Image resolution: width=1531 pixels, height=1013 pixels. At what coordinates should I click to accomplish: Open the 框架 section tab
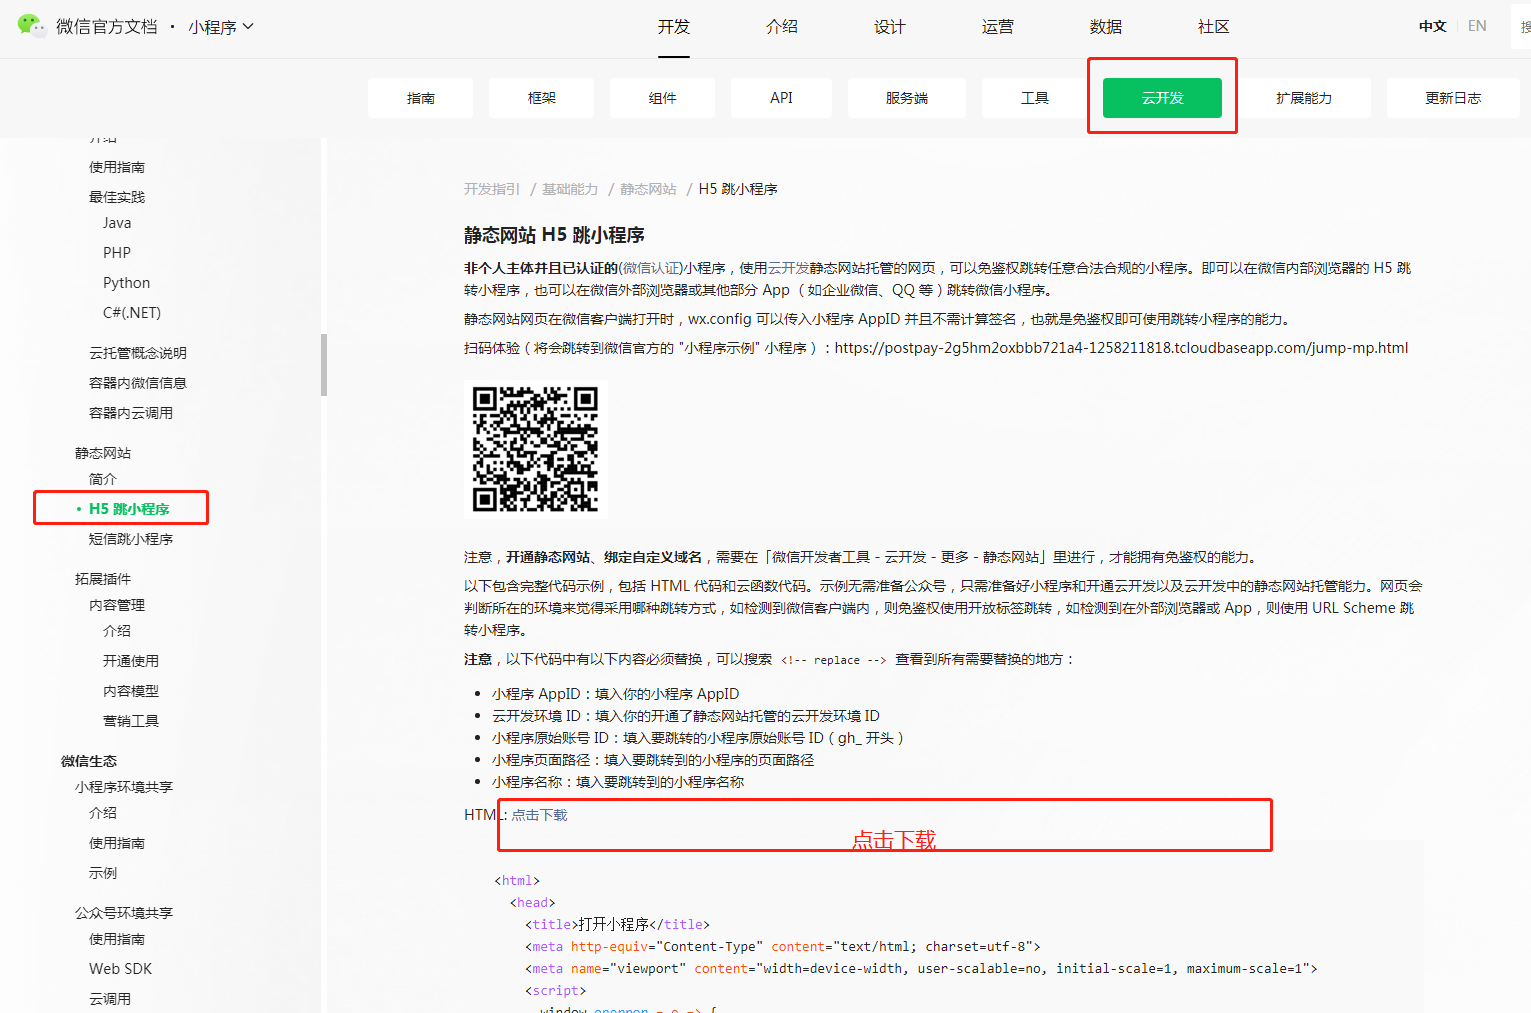[542, 98]
